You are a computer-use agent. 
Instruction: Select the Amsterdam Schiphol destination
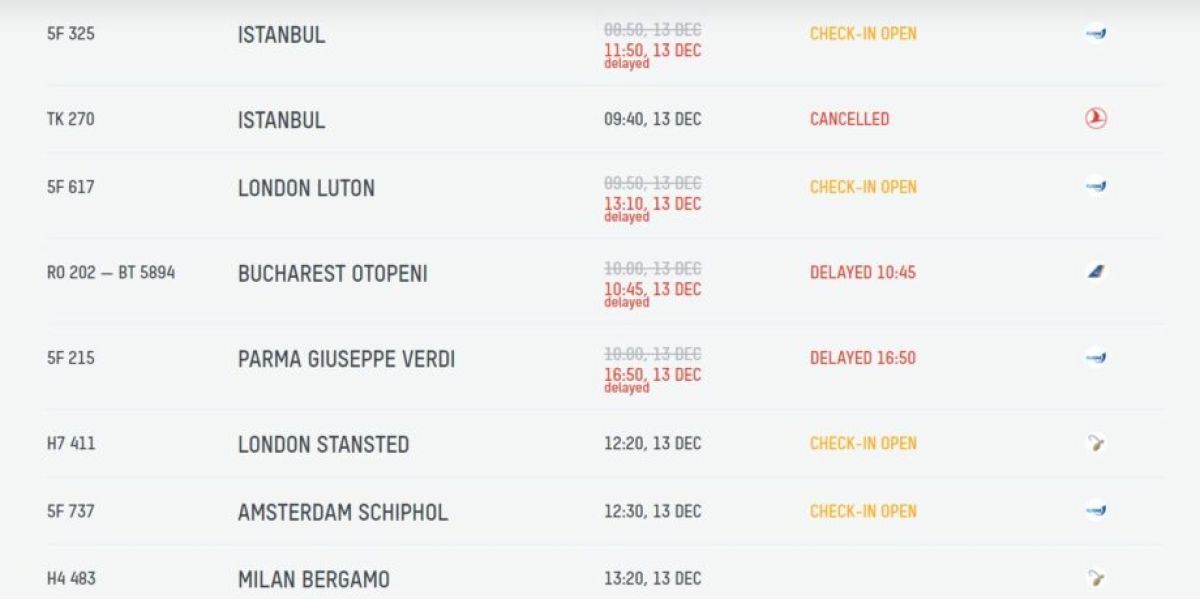coord(343,512)
